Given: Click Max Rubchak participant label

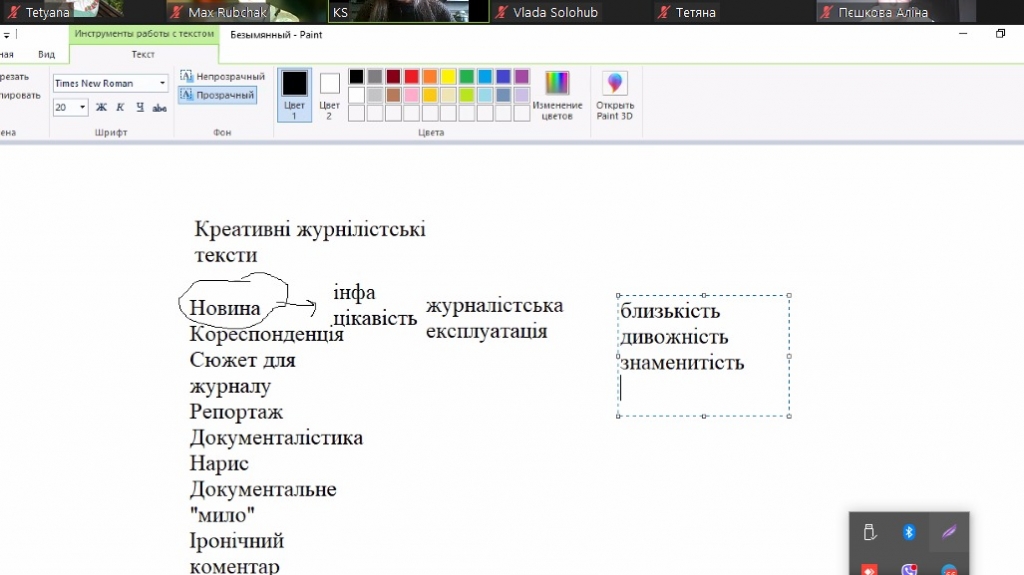Looking at the screenshot, I should coord(227,12).
